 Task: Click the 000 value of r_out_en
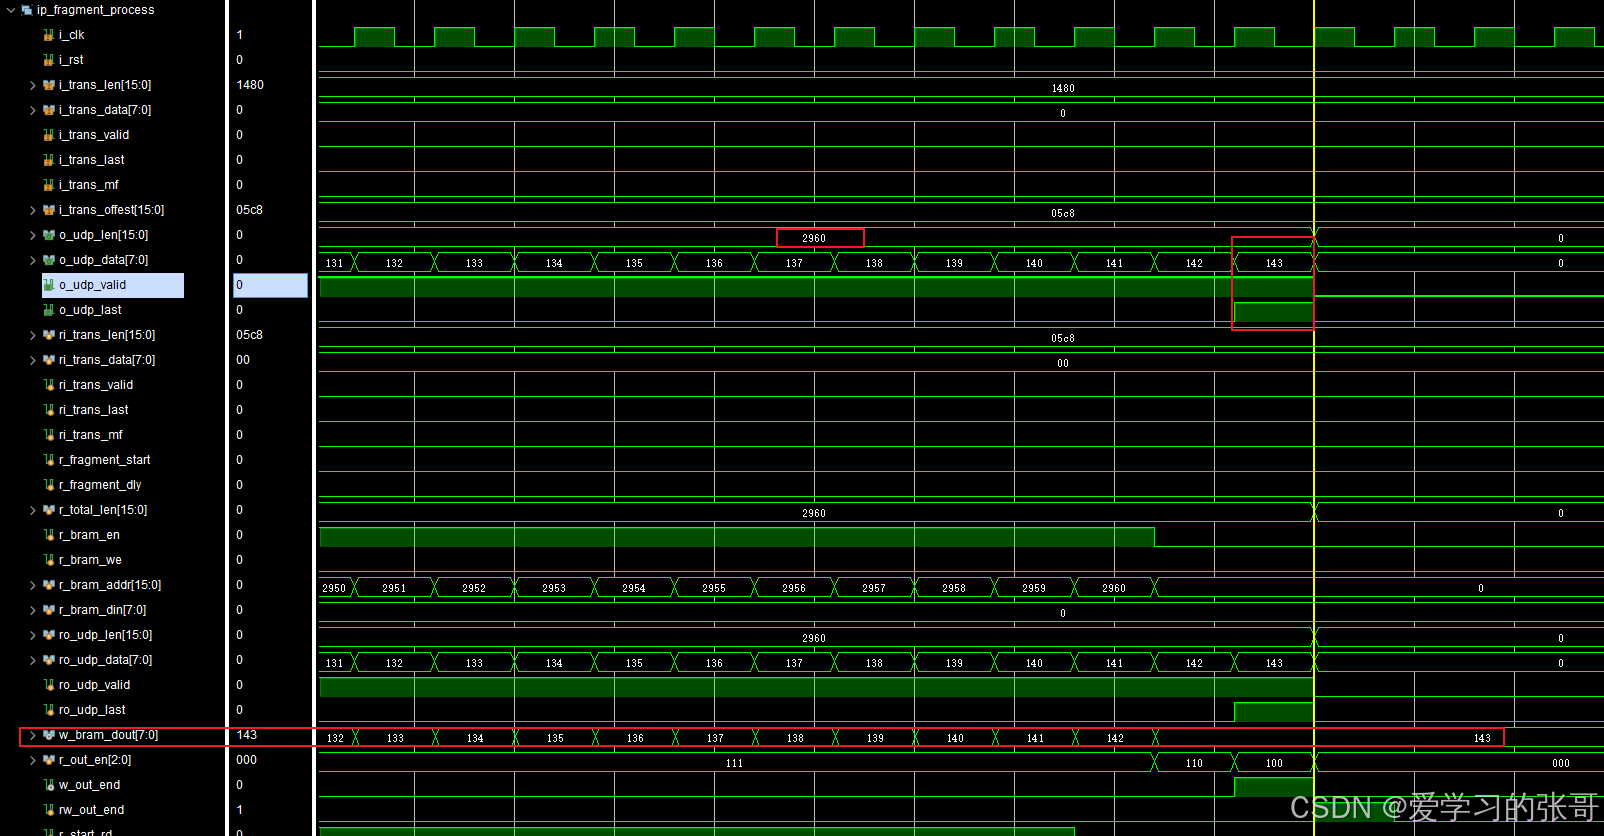point(247,760)
